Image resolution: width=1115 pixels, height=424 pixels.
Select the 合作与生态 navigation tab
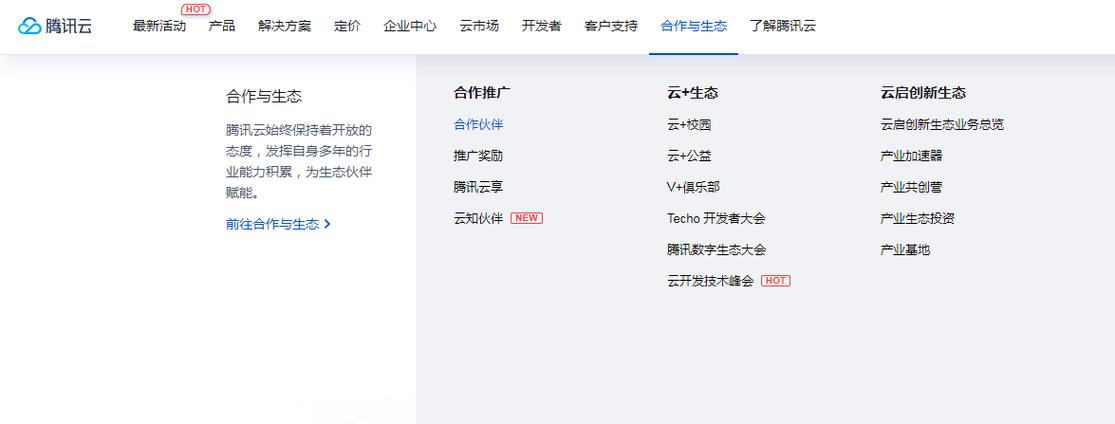point(693,26)
